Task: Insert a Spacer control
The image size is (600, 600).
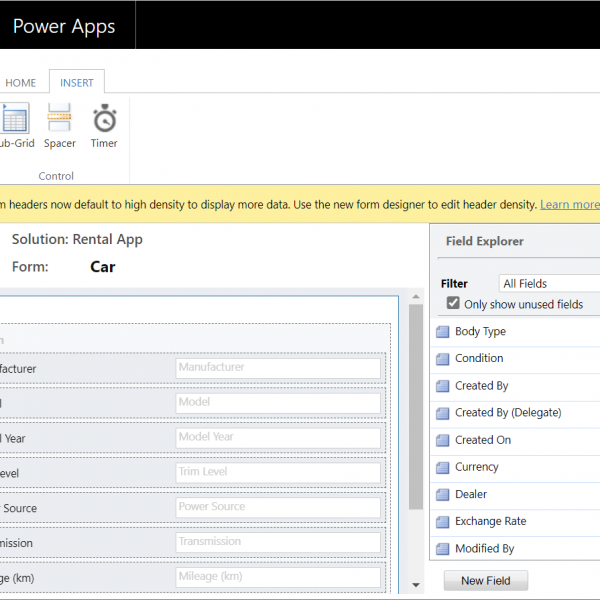Action: [x=59, y=126]
